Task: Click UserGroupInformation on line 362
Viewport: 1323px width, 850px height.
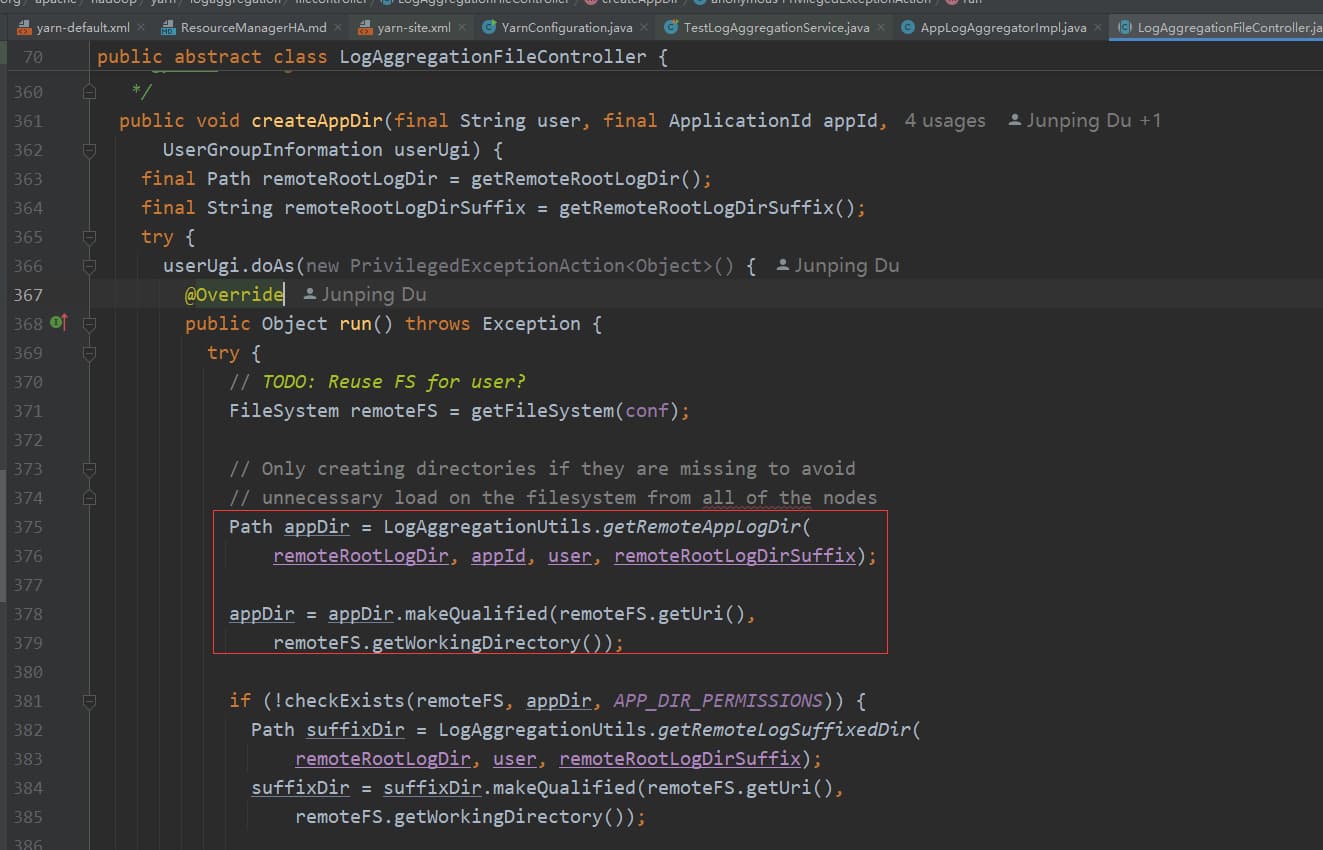Action: [x=272, y=150]
